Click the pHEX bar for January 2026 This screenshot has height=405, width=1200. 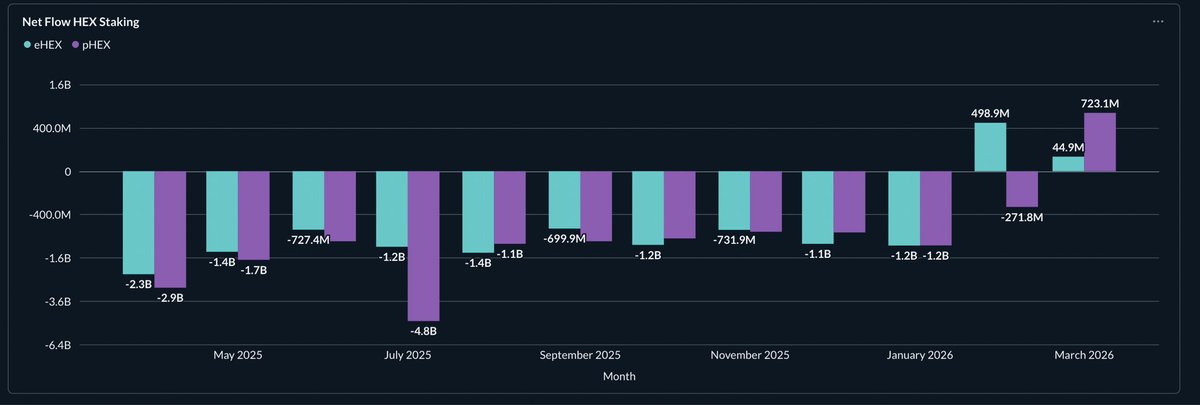(x=936, y=209)
